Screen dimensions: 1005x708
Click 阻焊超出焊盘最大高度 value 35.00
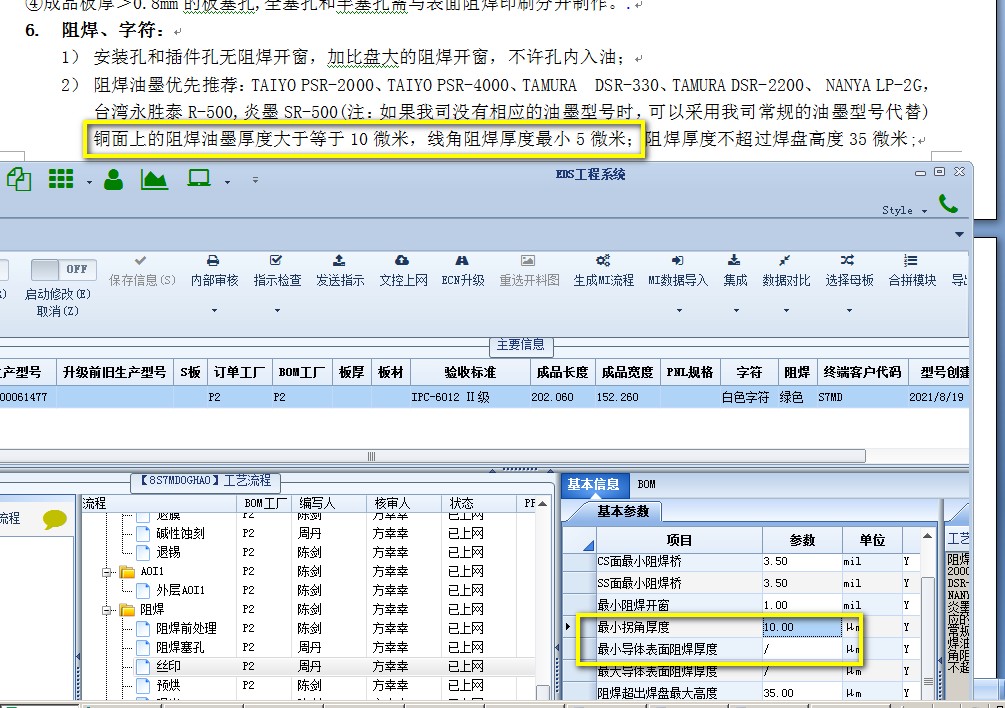pos(802,693)
